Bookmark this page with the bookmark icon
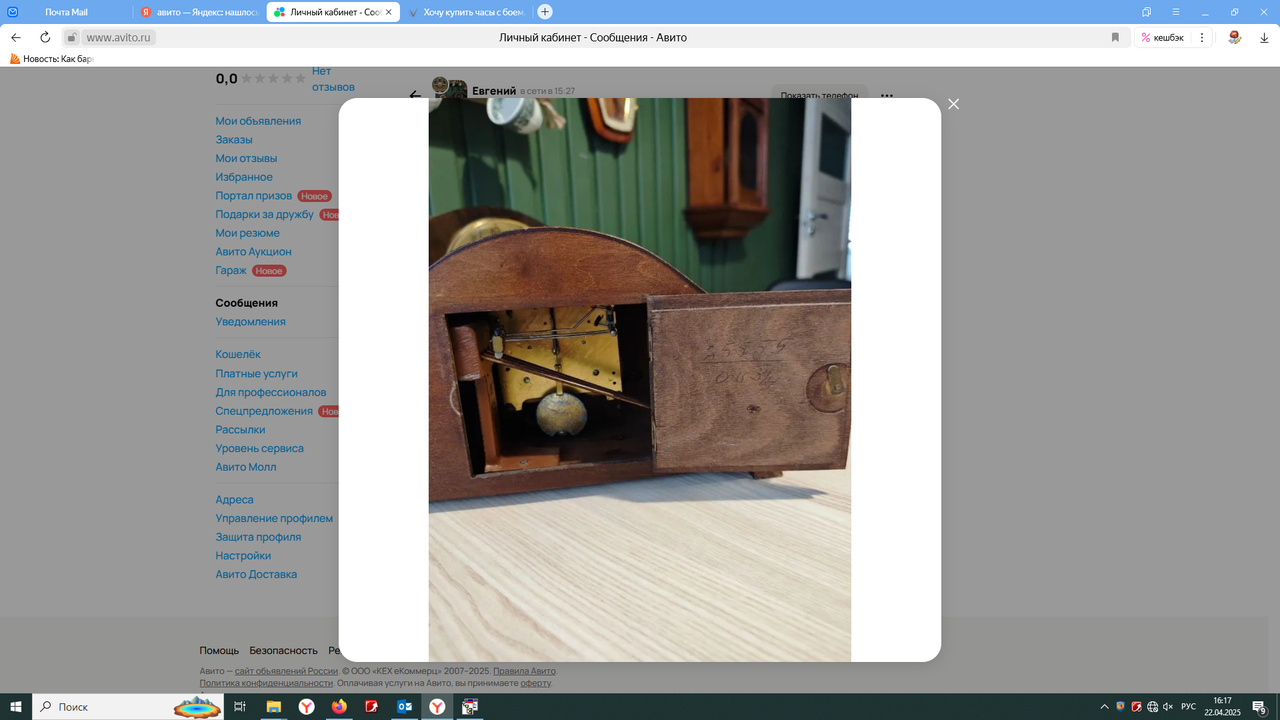The height and width of the screenshot is (720, 1280). 1115,37
